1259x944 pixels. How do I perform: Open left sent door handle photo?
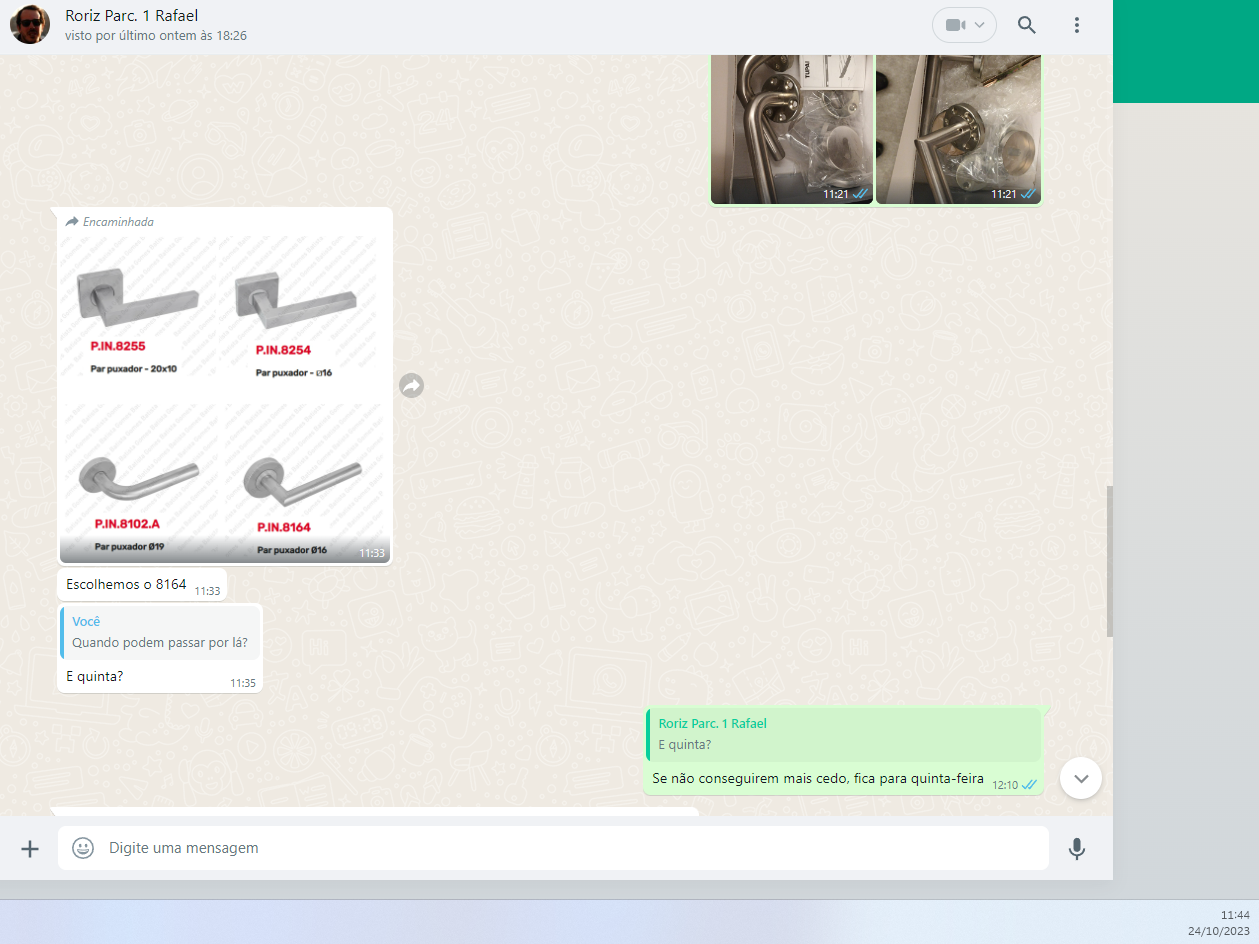click(791, 128)
